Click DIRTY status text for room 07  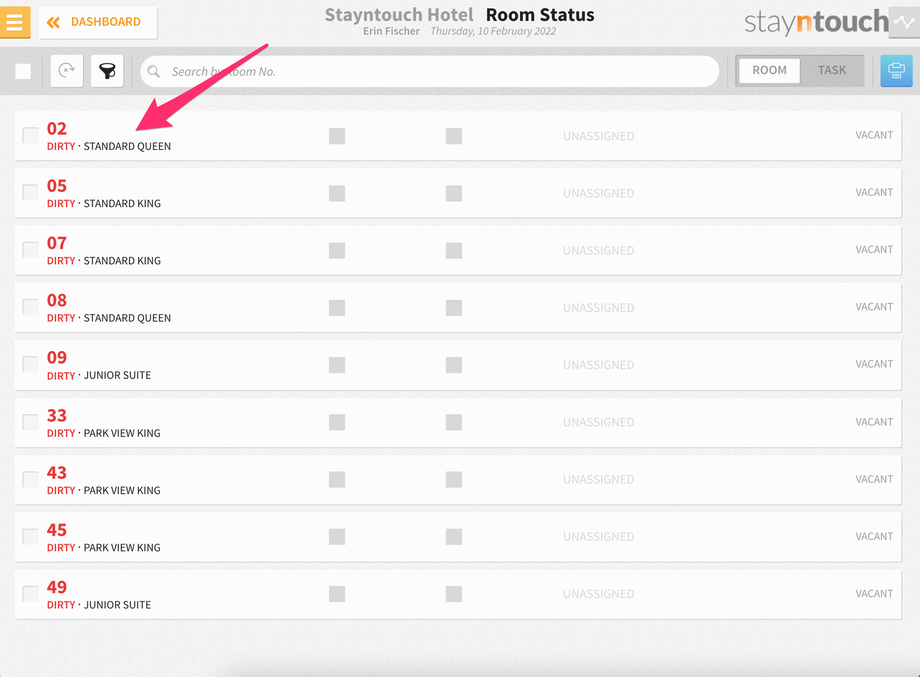point(61,261)
